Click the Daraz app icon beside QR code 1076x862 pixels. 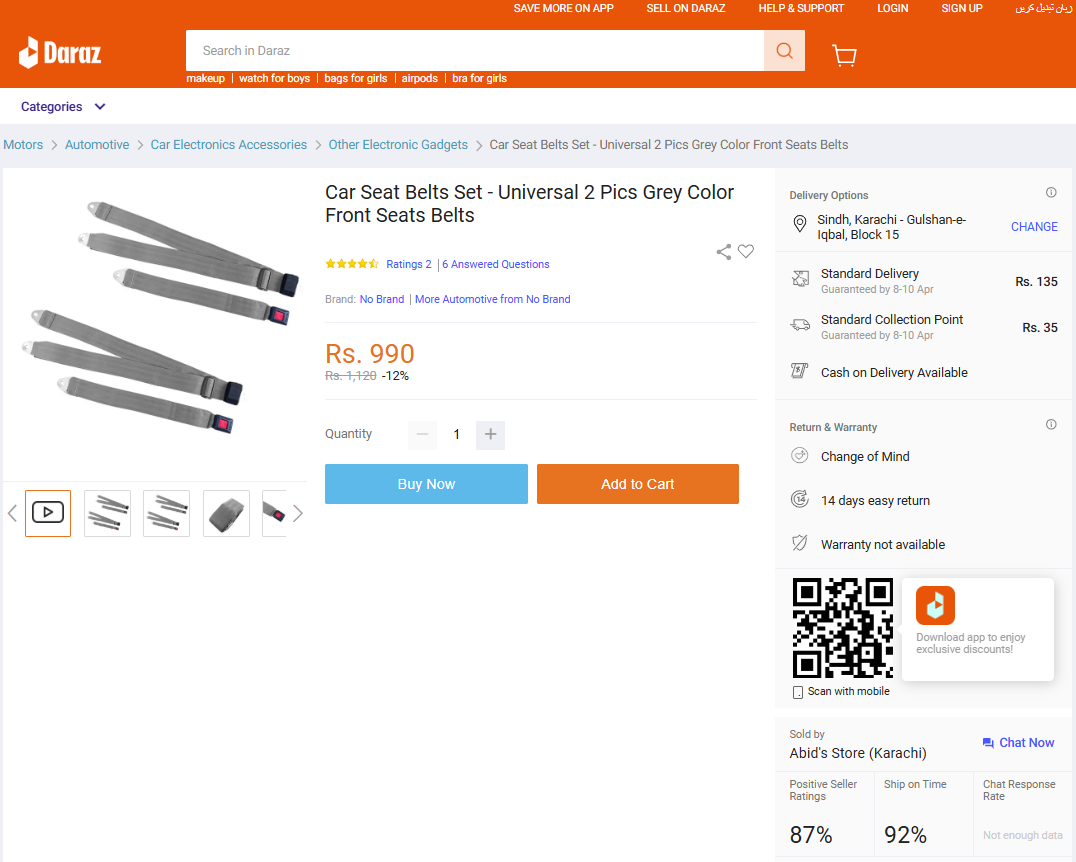tap(935, 605)
